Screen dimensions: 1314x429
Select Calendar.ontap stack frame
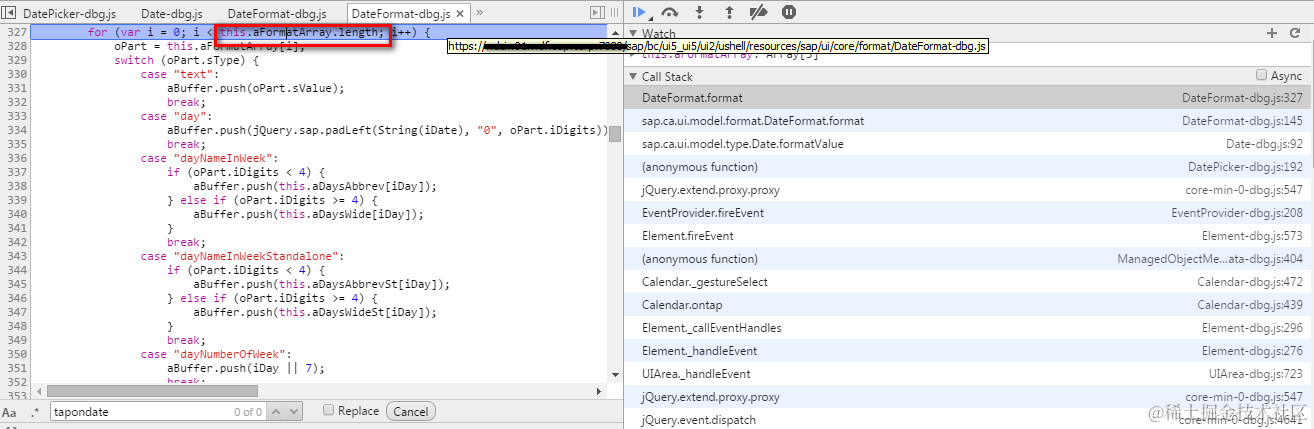[x=968, y=305]
